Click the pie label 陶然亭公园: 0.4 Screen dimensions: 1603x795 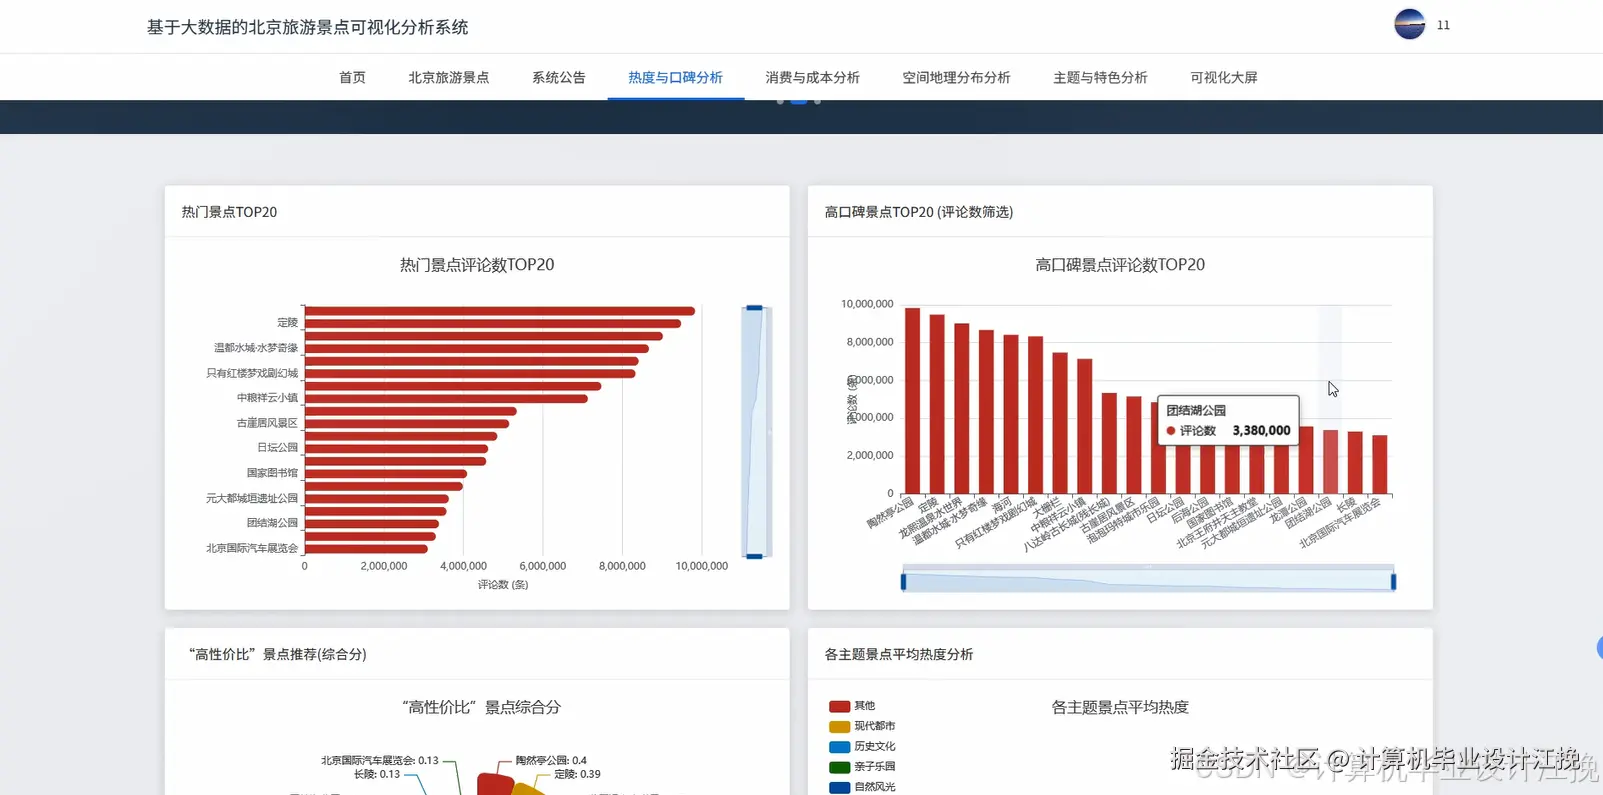click(x=551, y=760)
